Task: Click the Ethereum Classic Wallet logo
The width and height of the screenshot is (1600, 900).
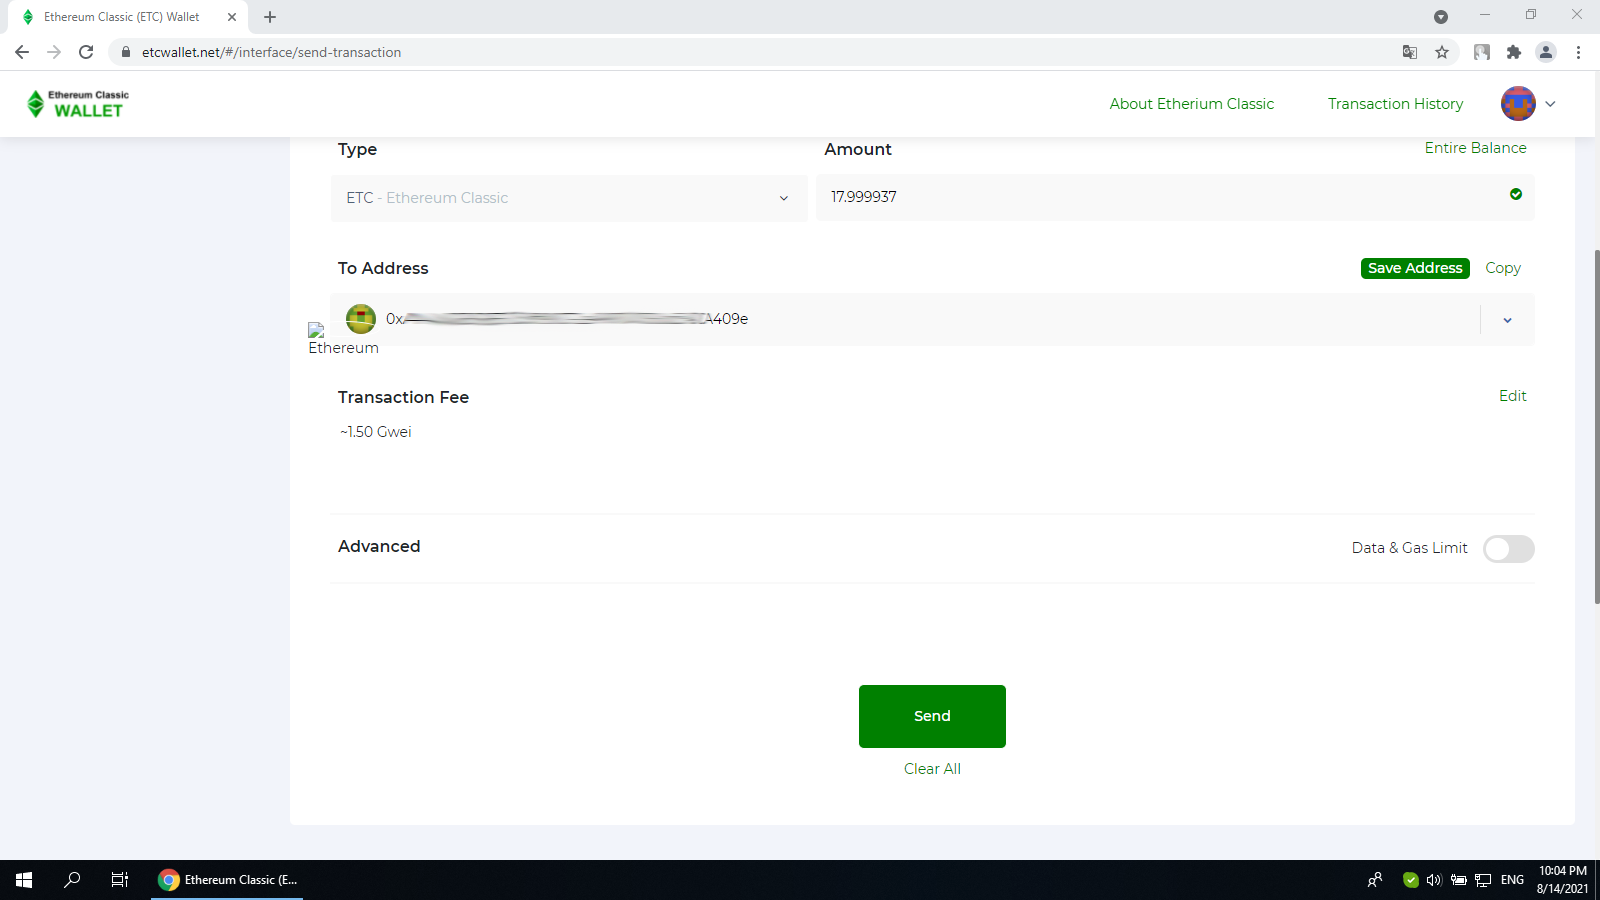Action: 76,103
